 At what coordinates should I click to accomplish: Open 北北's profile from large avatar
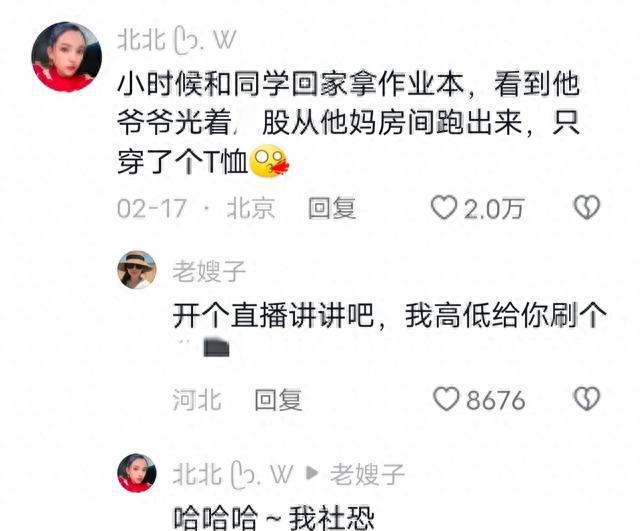click(67, 57)
